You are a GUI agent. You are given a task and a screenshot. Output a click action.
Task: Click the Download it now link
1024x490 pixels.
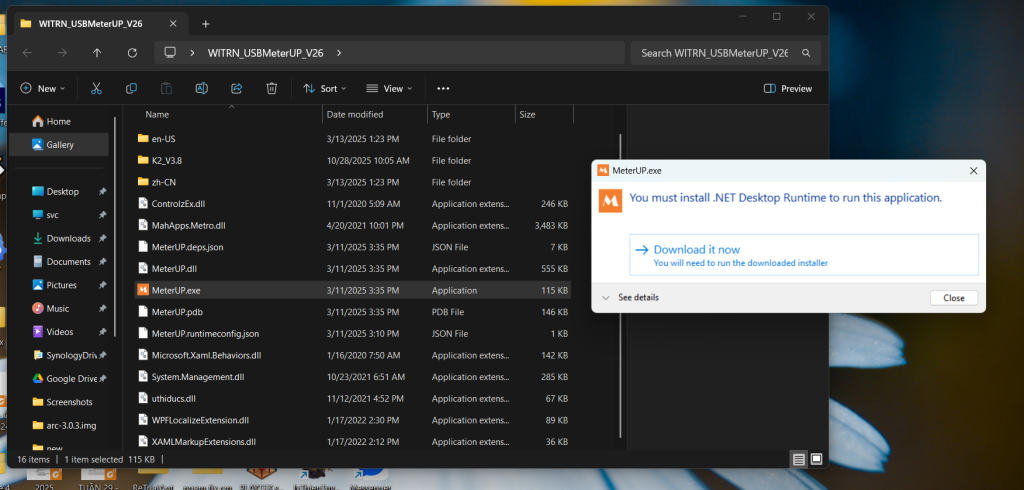coord(696,249)
